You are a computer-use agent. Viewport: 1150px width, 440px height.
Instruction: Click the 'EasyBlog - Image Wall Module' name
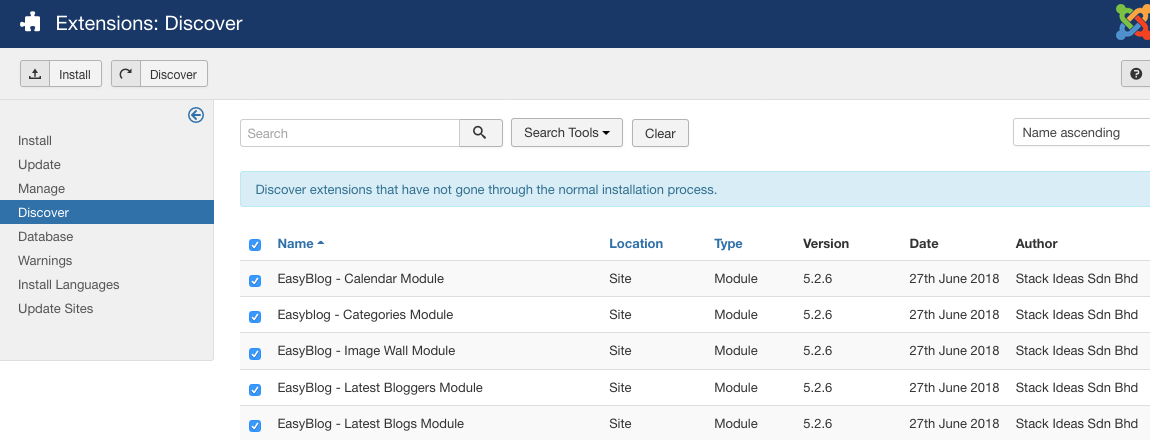(367, 351)
